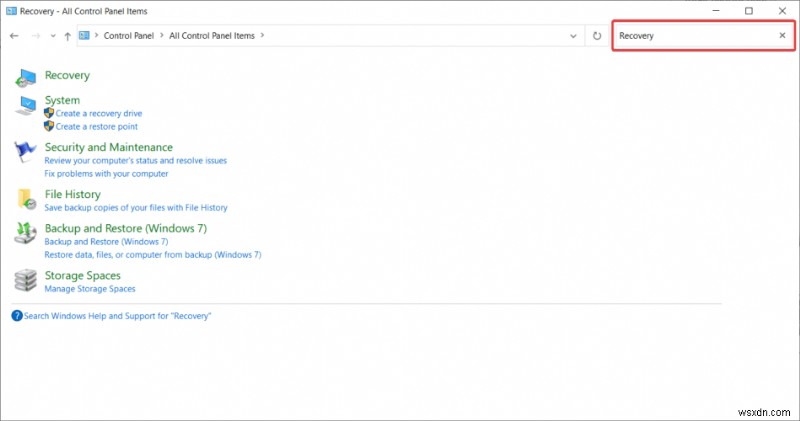800x421 pixels.
Task: Open Restore data, files, or computer from backup
Action: (153, 255)
